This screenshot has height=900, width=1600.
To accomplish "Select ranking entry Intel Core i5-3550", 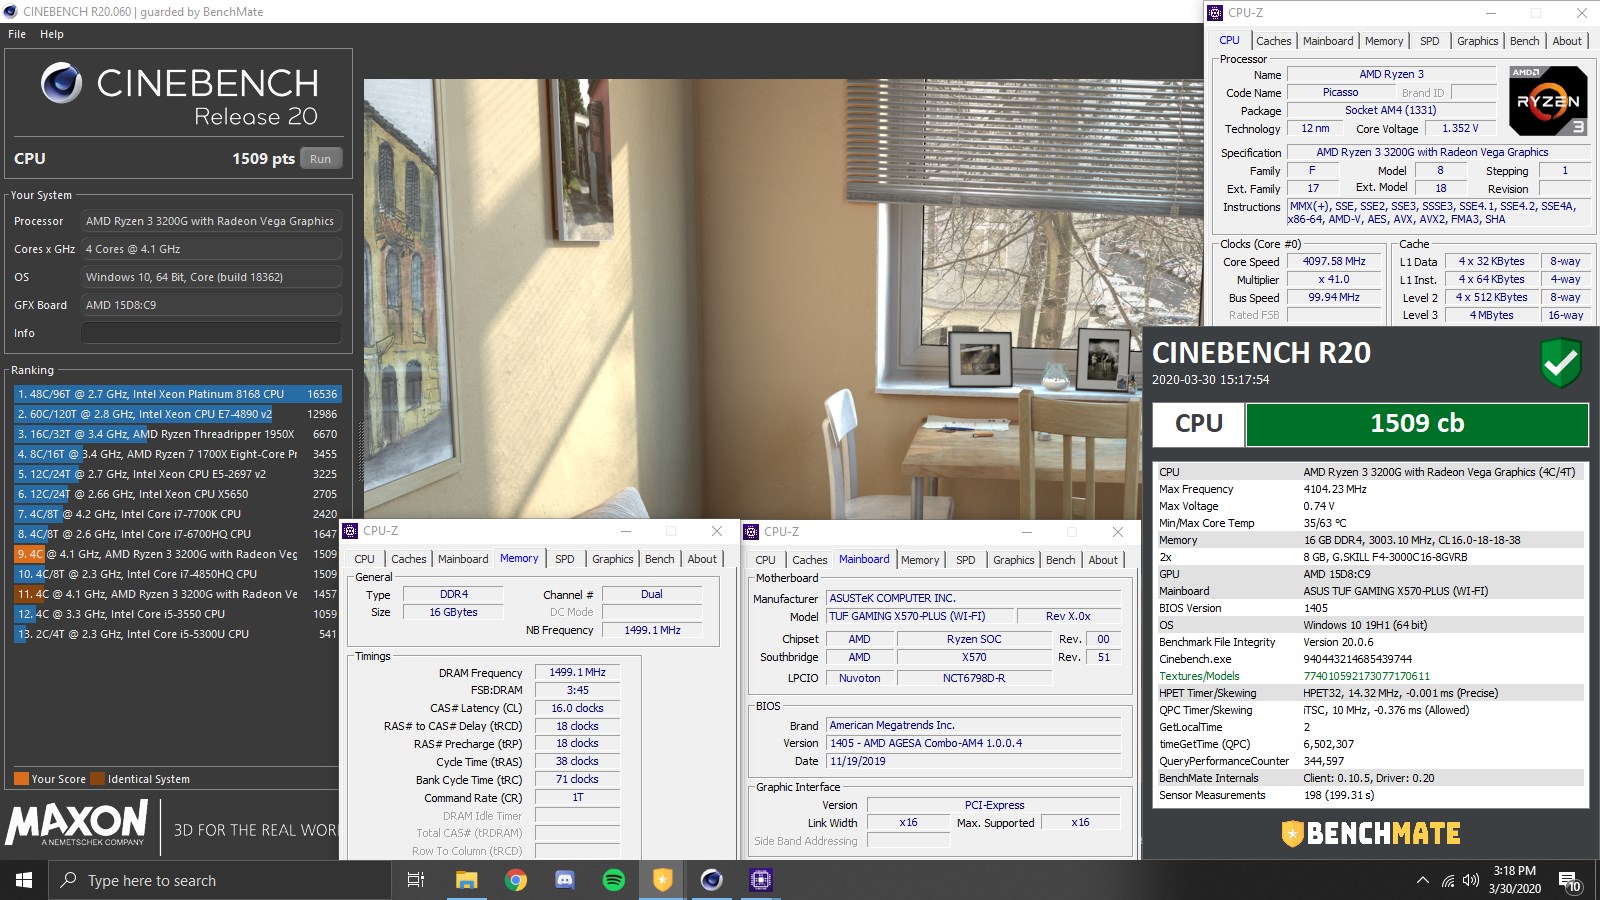I will point(177,614).
